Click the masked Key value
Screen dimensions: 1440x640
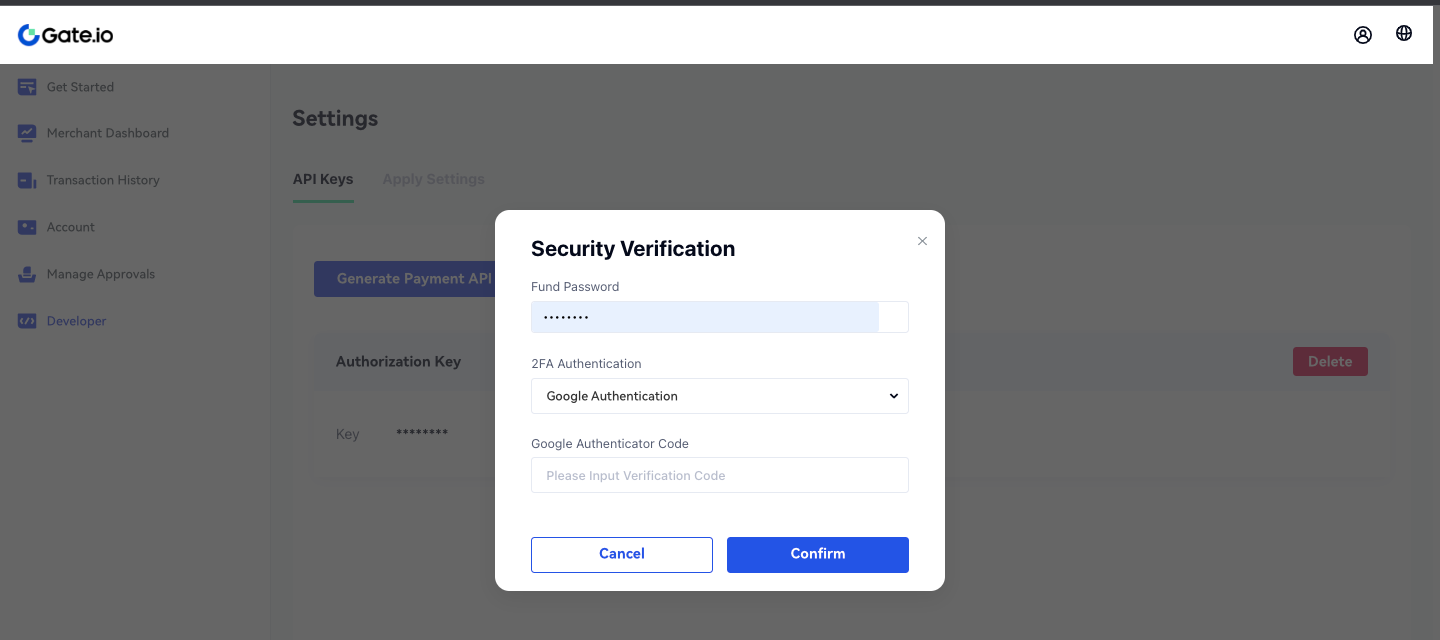pos(422,433)
